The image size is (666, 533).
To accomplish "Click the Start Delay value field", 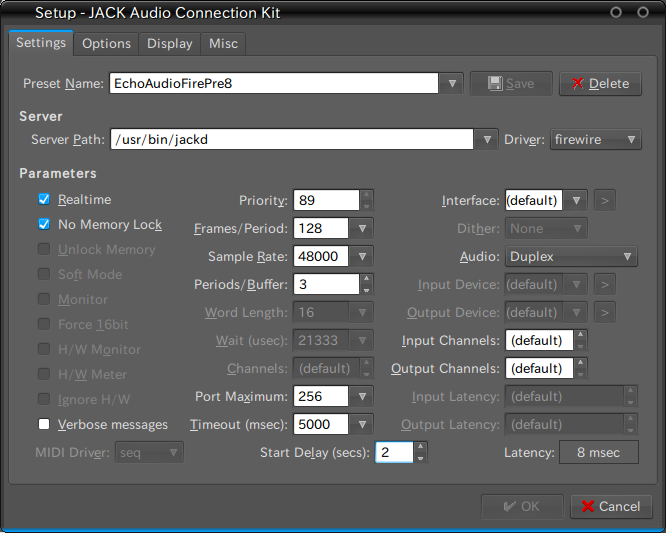I will (x=394, y=452).
